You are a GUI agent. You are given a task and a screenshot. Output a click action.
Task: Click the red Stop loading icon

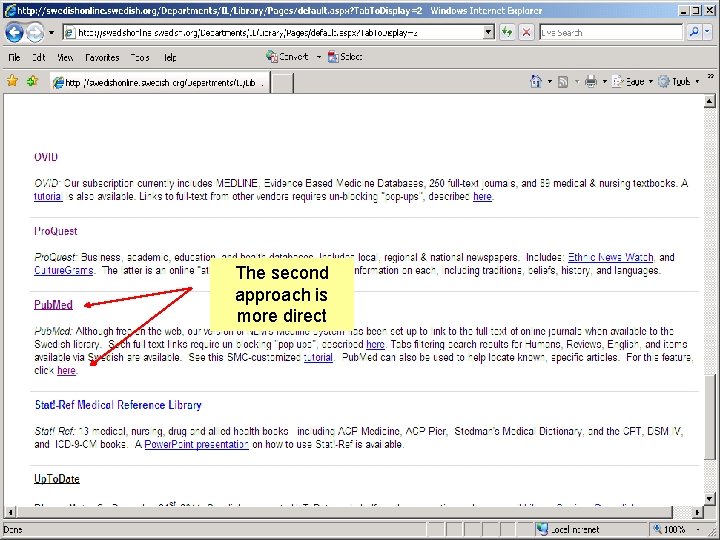526,33
